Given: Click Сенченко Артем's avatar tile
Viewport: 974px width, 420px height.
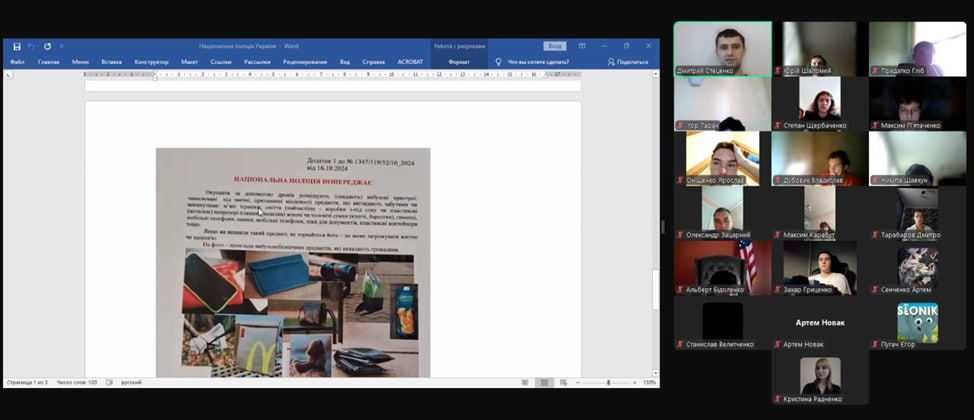Looking at the screenshot, I should [x=917, y=268].
